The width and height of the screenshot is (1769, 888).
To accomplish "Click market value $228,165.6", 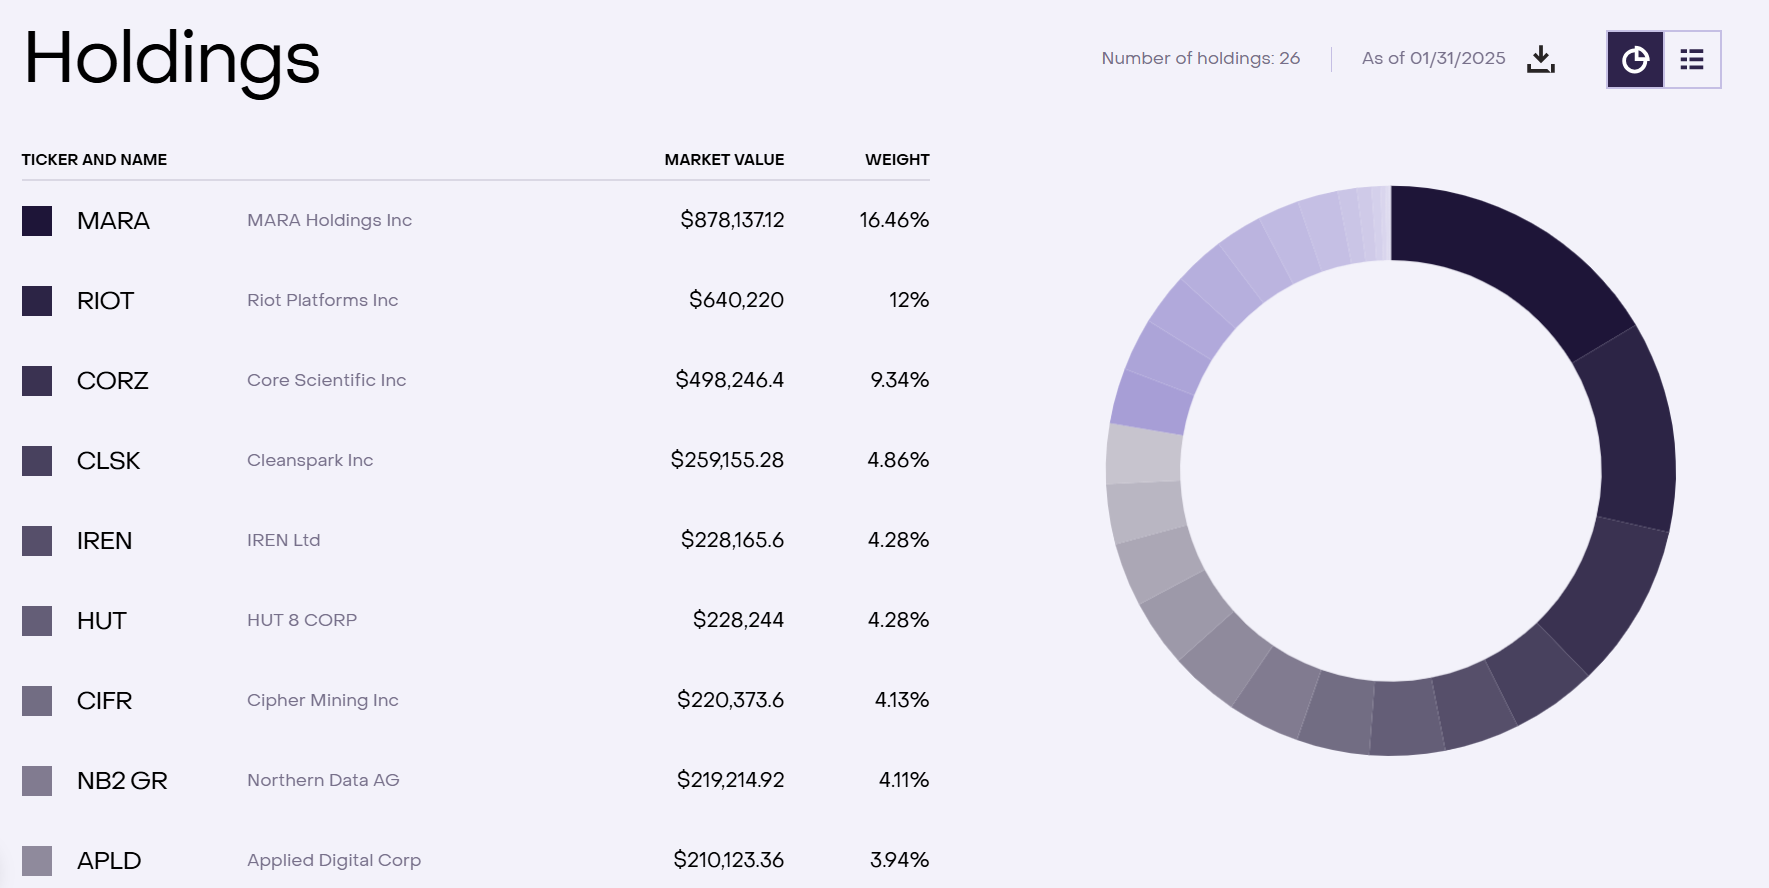I will point(732,540).
